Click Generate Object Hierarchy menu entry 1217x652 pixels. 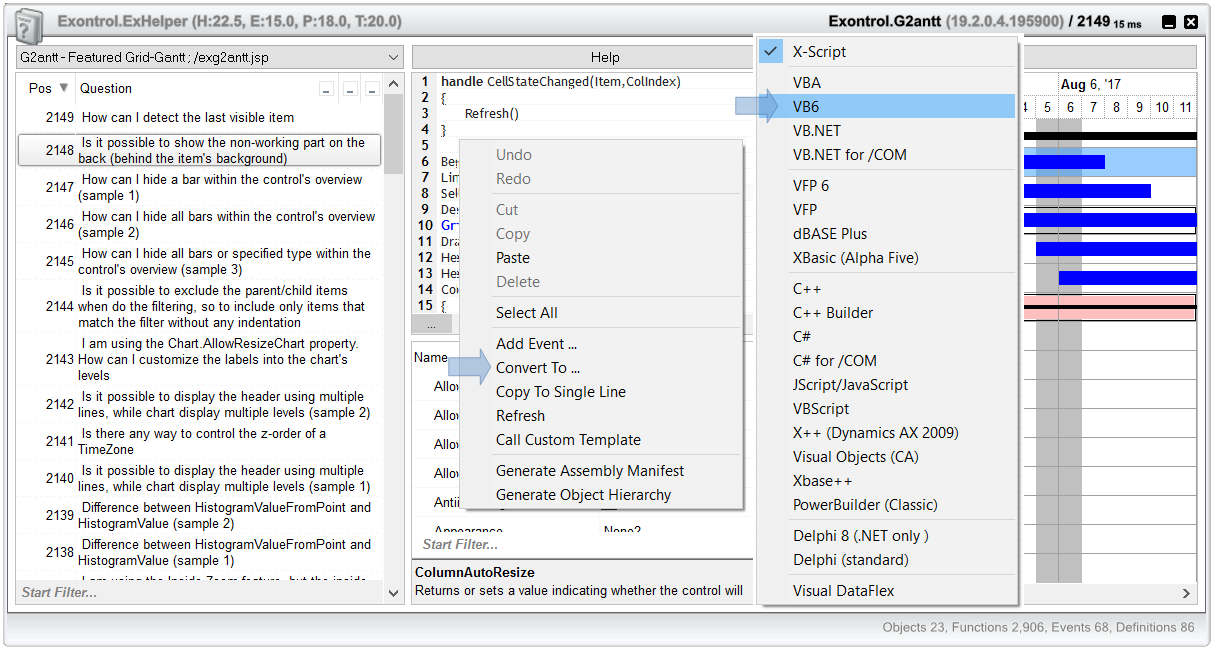[x=583, y=495]
